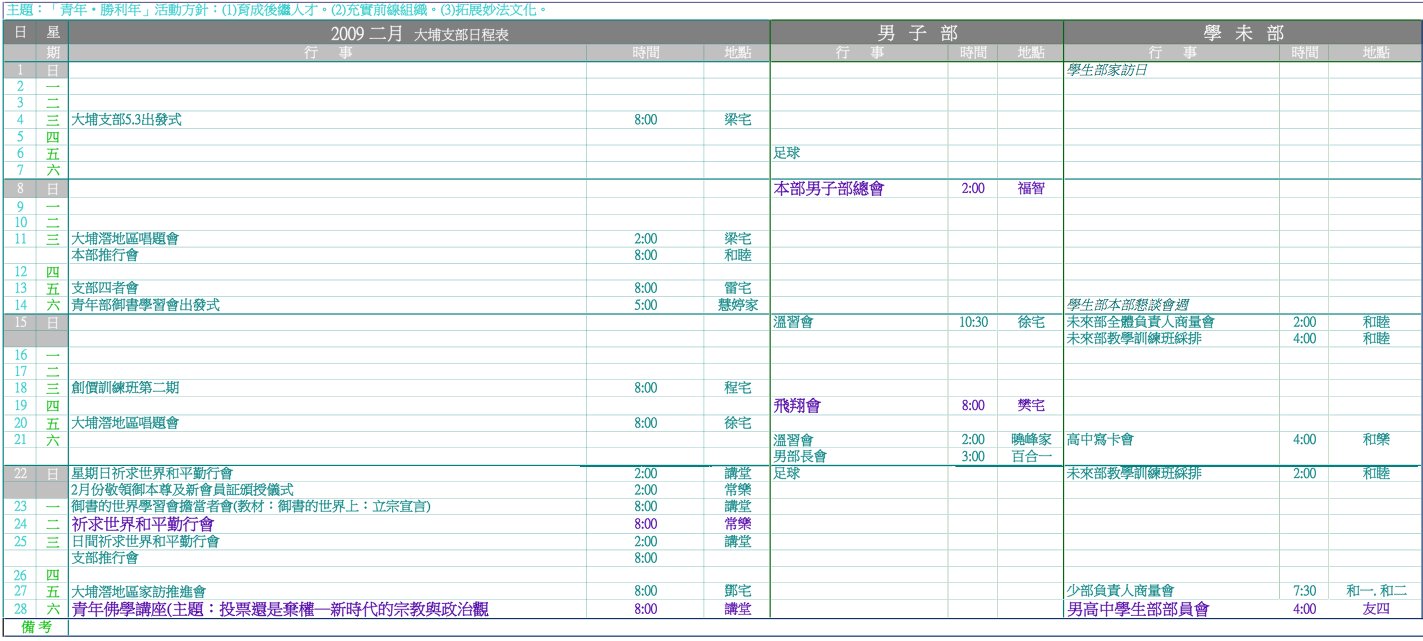Click the '福智' location cell

point(1030,188)
